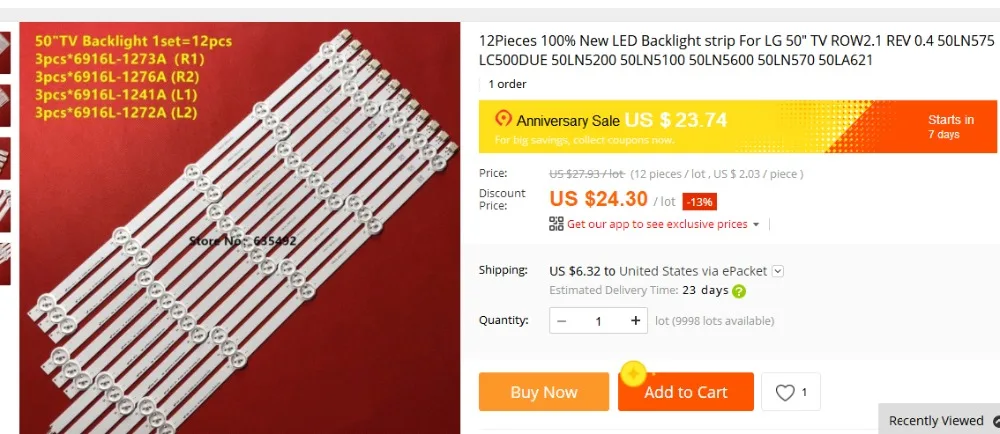This screenshot has height=434, width=1000.
Task: Click the quantity input field
Action: [x=598, y=321]
